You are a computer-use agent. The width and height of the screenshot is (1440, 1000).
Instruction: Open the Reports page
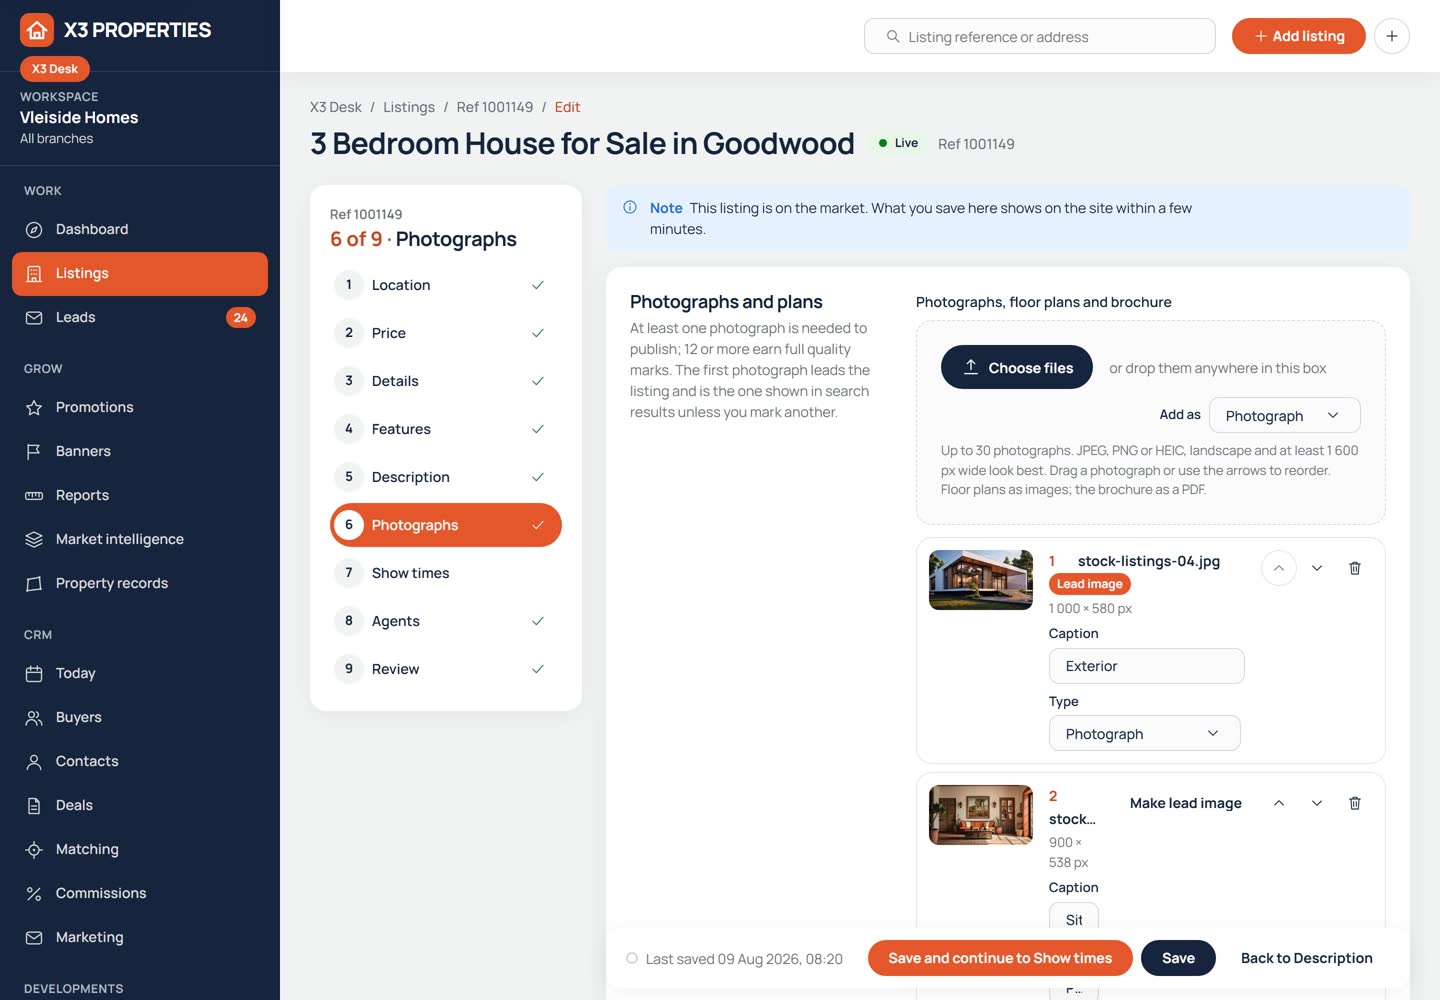140,495
